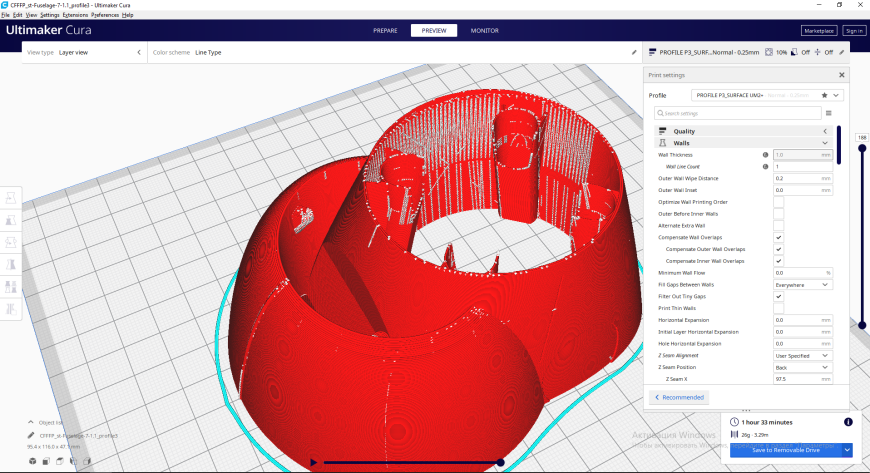Select the Move tool in left toolbar
The height and width of the screenshot is (473, 870).
[x=11, y=198]
